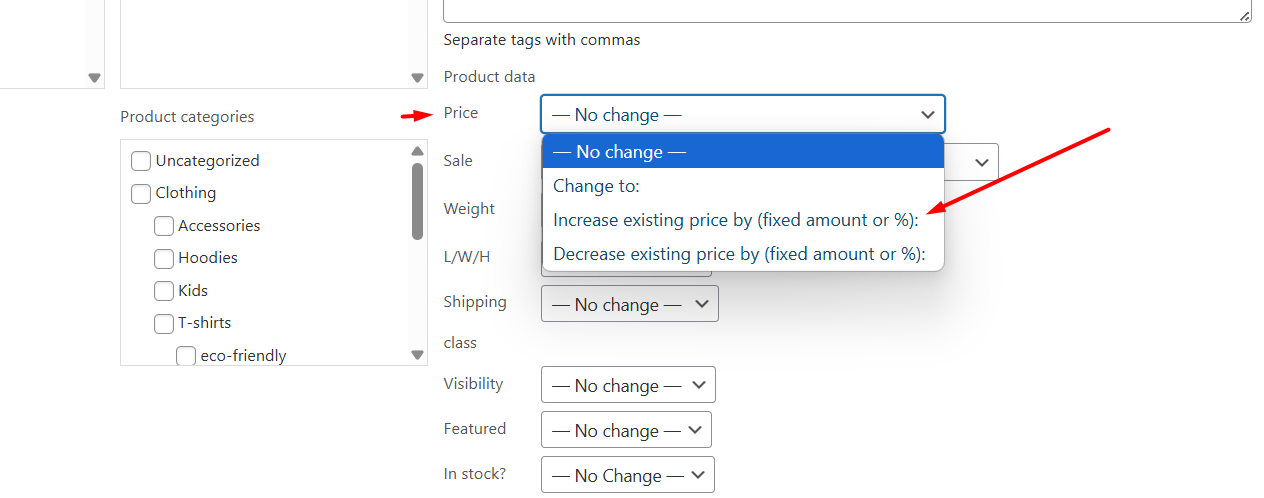Tick the Hoodies category checkbox

(164, 258)
